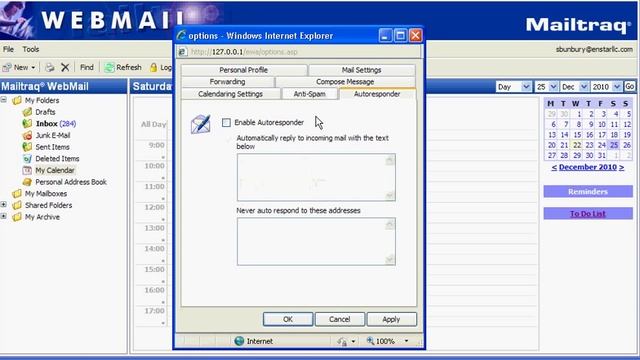Open the December 2010 month link
This screenshot has height=360, width=640.
(x=588, y=167)
